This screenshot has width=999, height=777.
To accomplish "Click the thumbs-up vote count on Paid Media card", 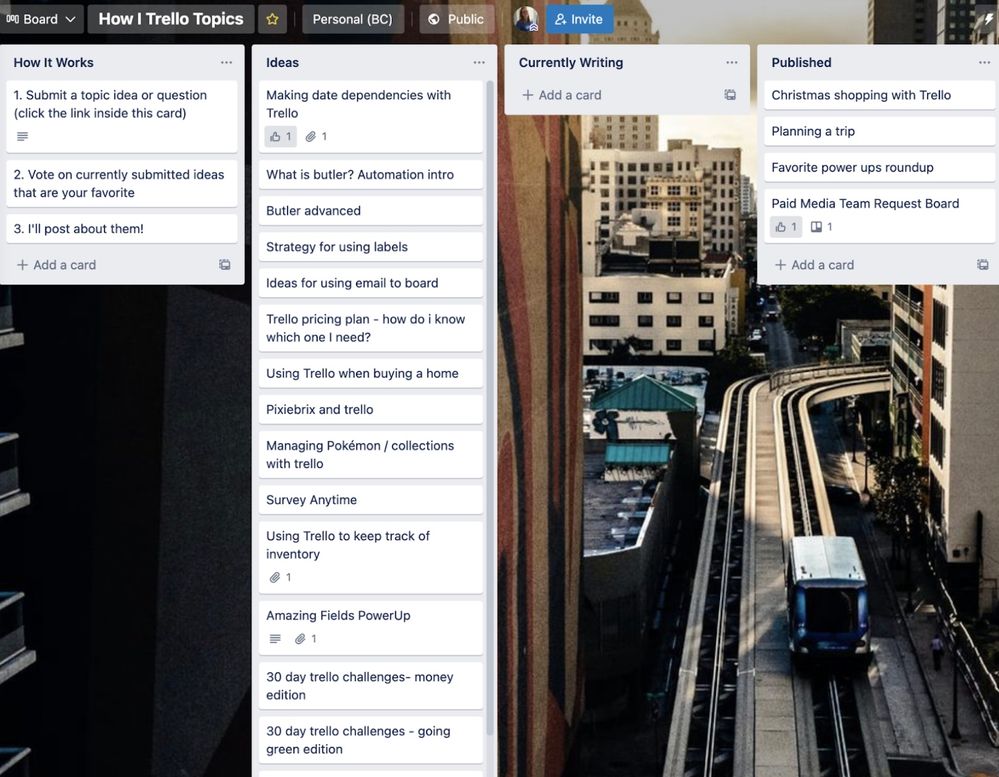I will 784,226.
